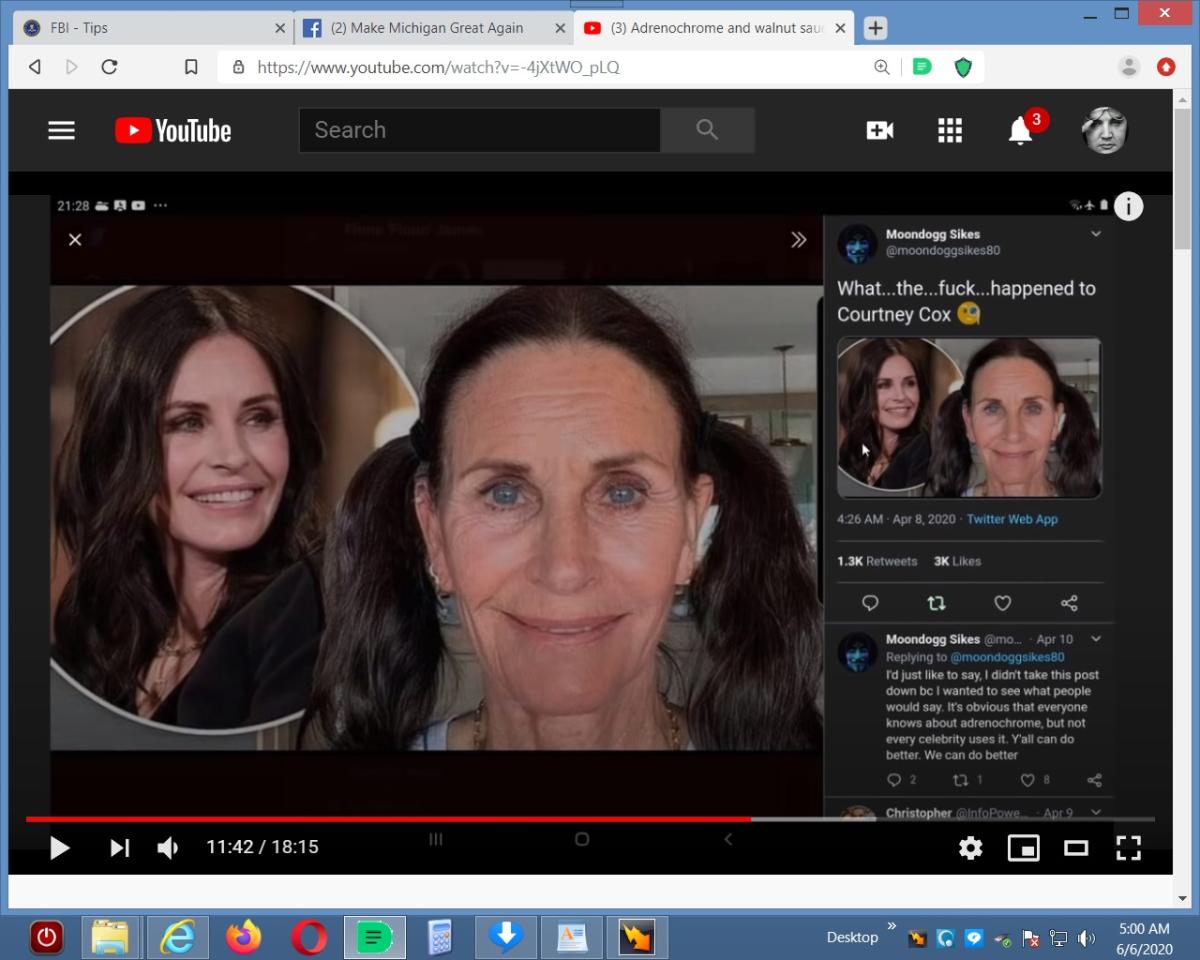Open the account avatar menu
This screenshot has width=1200, height=960.
click(1104, 131)
